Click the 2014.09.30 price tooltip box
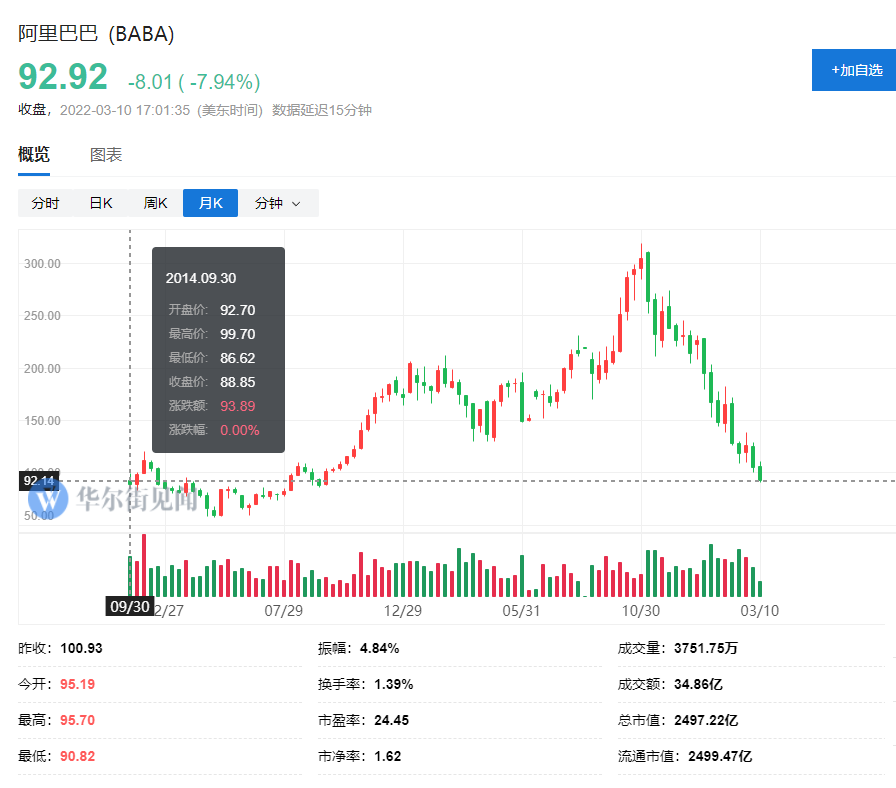The height and width of the screenshot is (788, 896). coord(218,350)
